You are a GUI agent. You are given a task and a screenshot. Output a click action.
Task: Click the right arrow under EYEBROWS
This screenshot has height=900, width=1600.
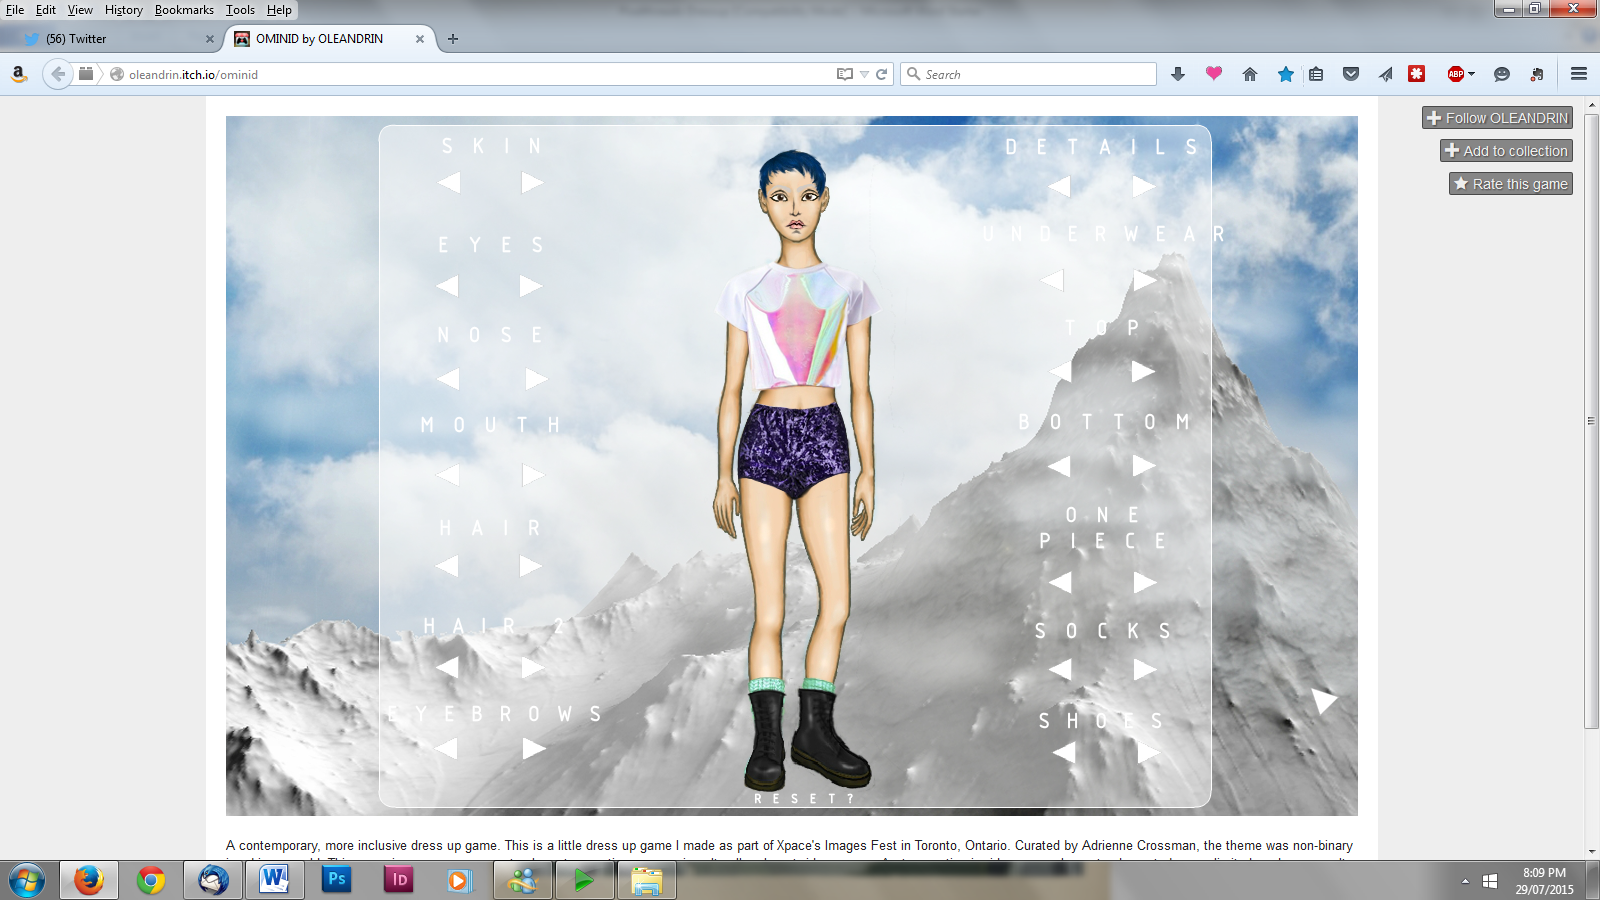[x=534, y=749]
